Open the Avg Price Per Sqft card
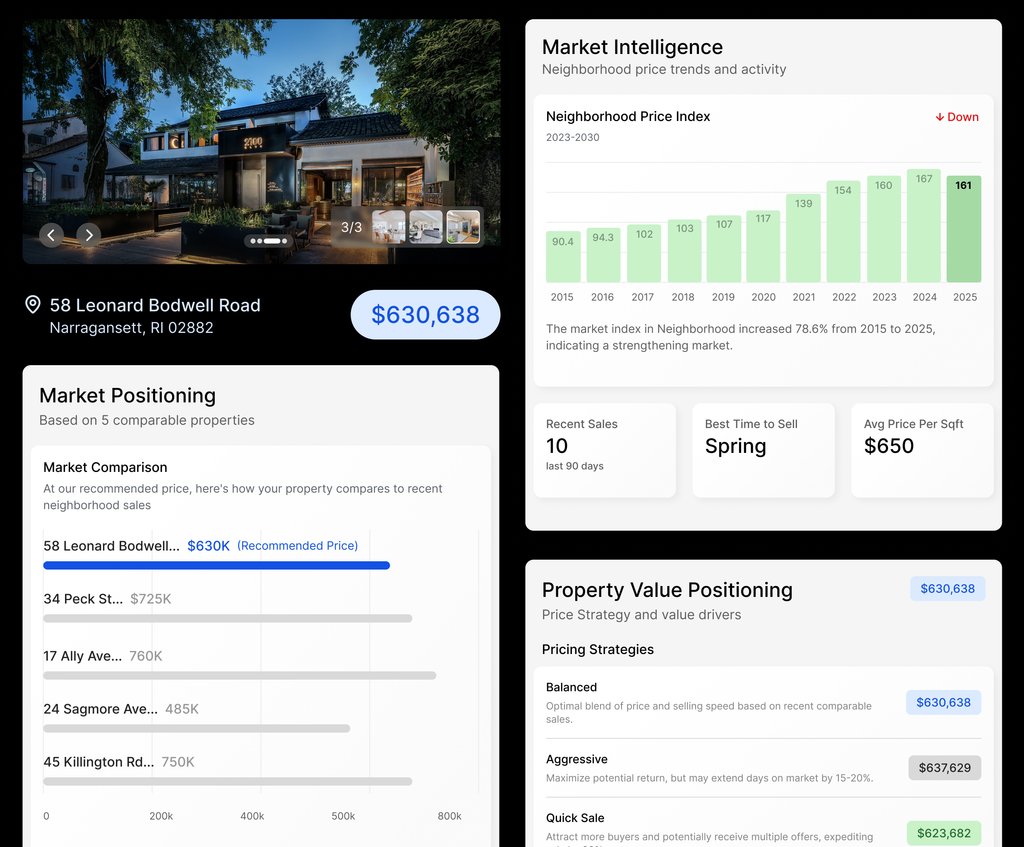Image resolution: width=1024 pixels, height=847 pixels. coord(922,450)
